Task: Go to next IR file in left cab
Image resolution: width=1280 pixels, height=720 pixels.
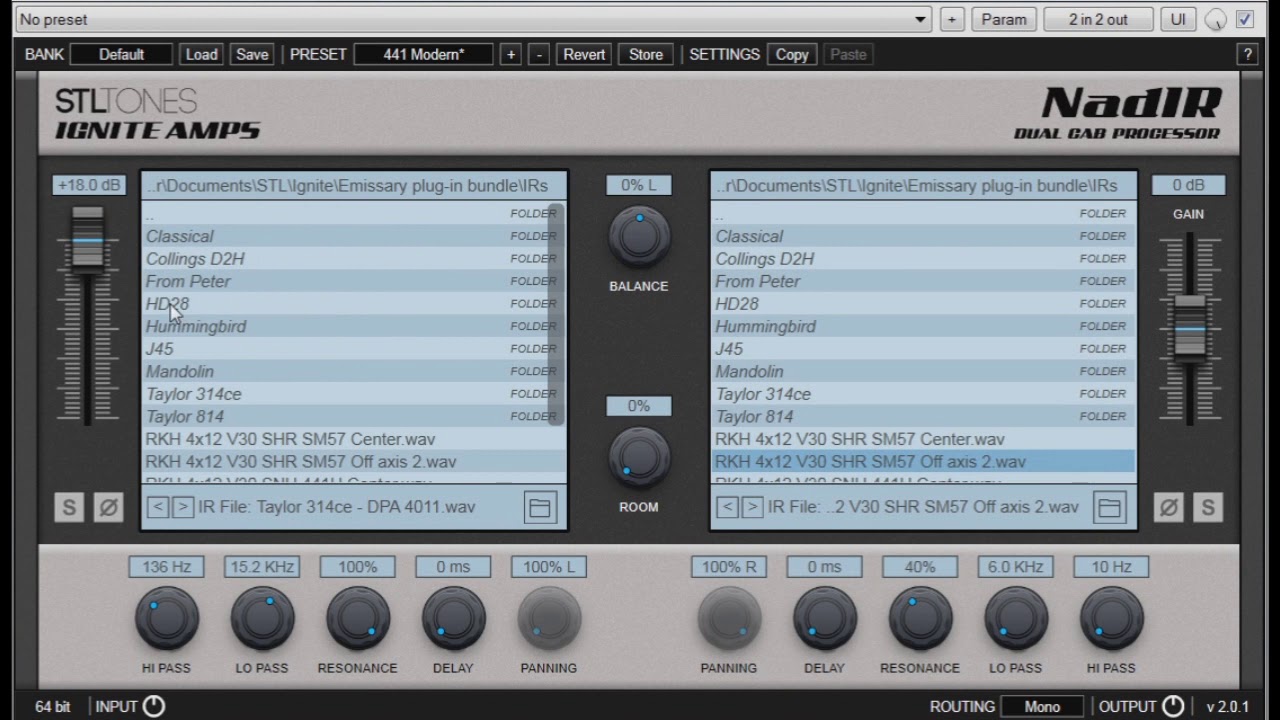Action: point(182,507)
